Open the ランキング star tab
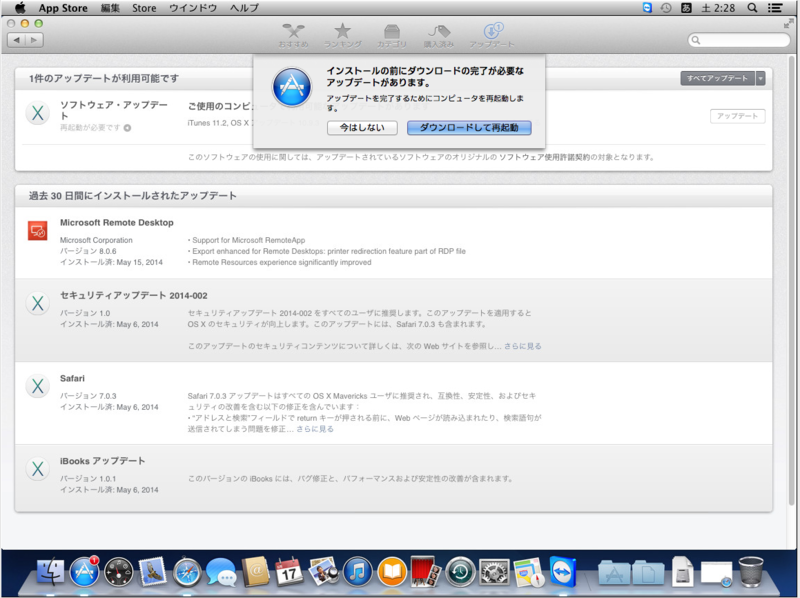 [342, 36]
